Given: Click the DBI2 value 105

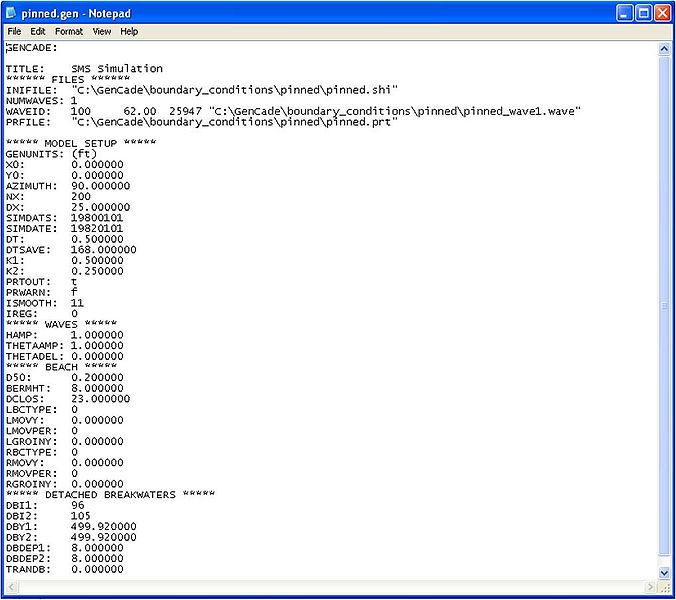Looking at the screenshot, I should pos(81,516).
